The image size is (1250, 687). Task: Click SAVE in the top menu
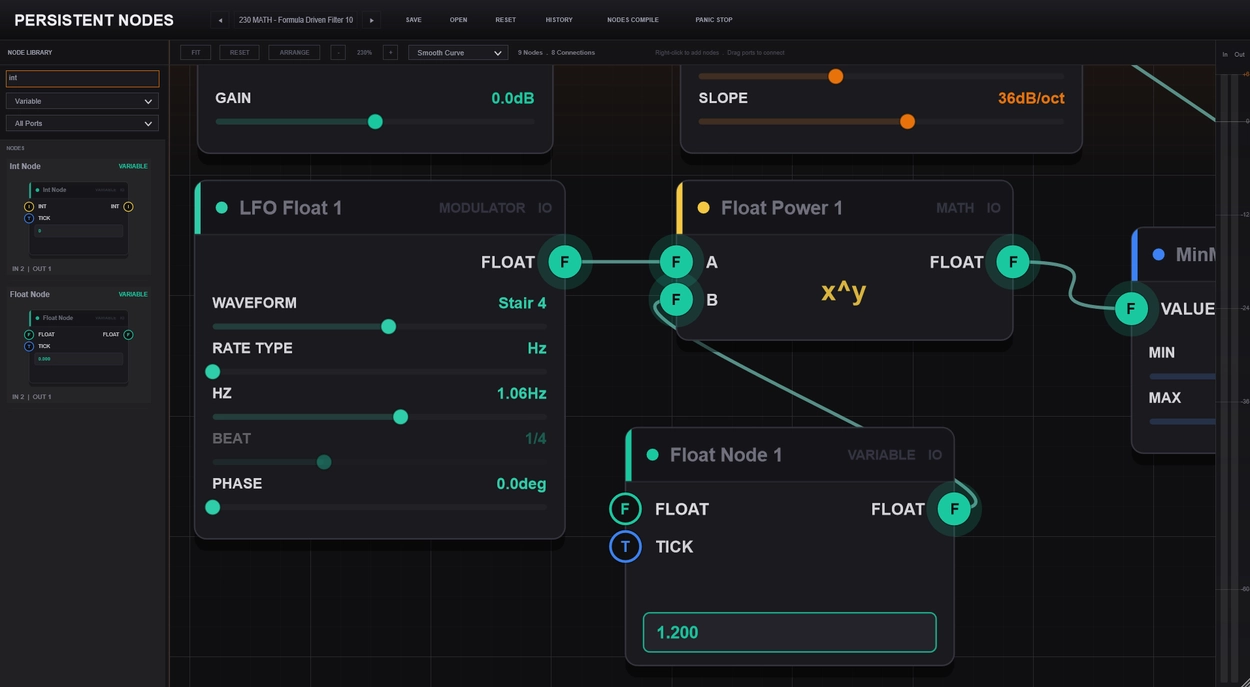point(413,20)
